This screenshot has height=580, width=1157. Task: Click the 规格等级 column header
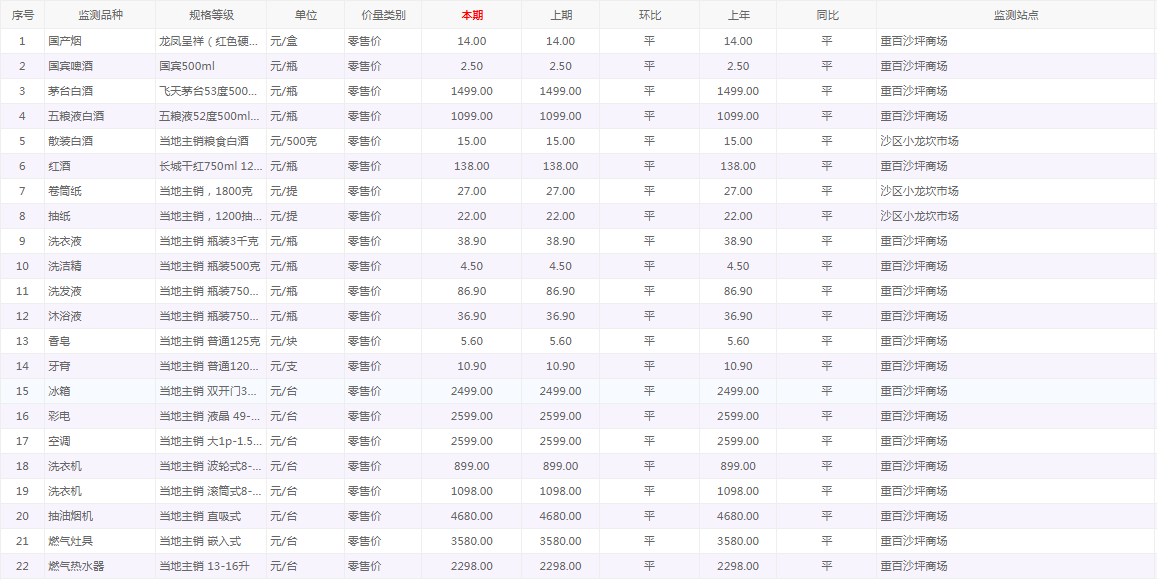point(211,15)
